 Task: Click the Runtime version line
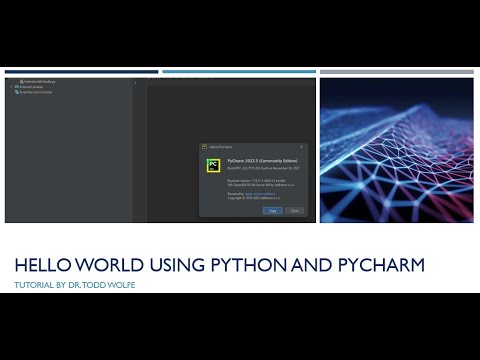click(256, 180)
